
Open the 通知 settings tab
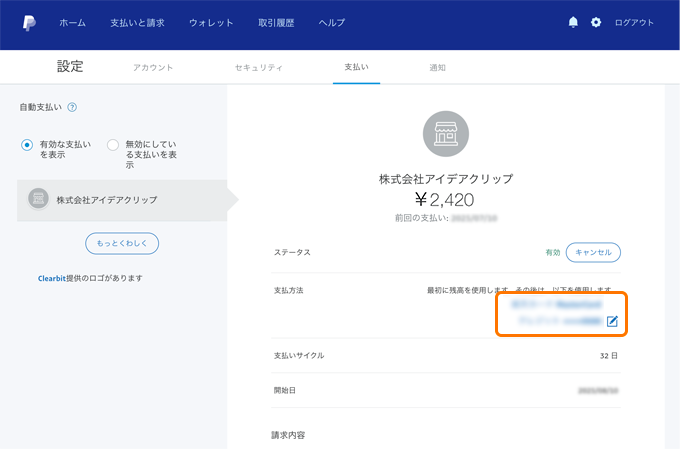[x=437, y=67]
